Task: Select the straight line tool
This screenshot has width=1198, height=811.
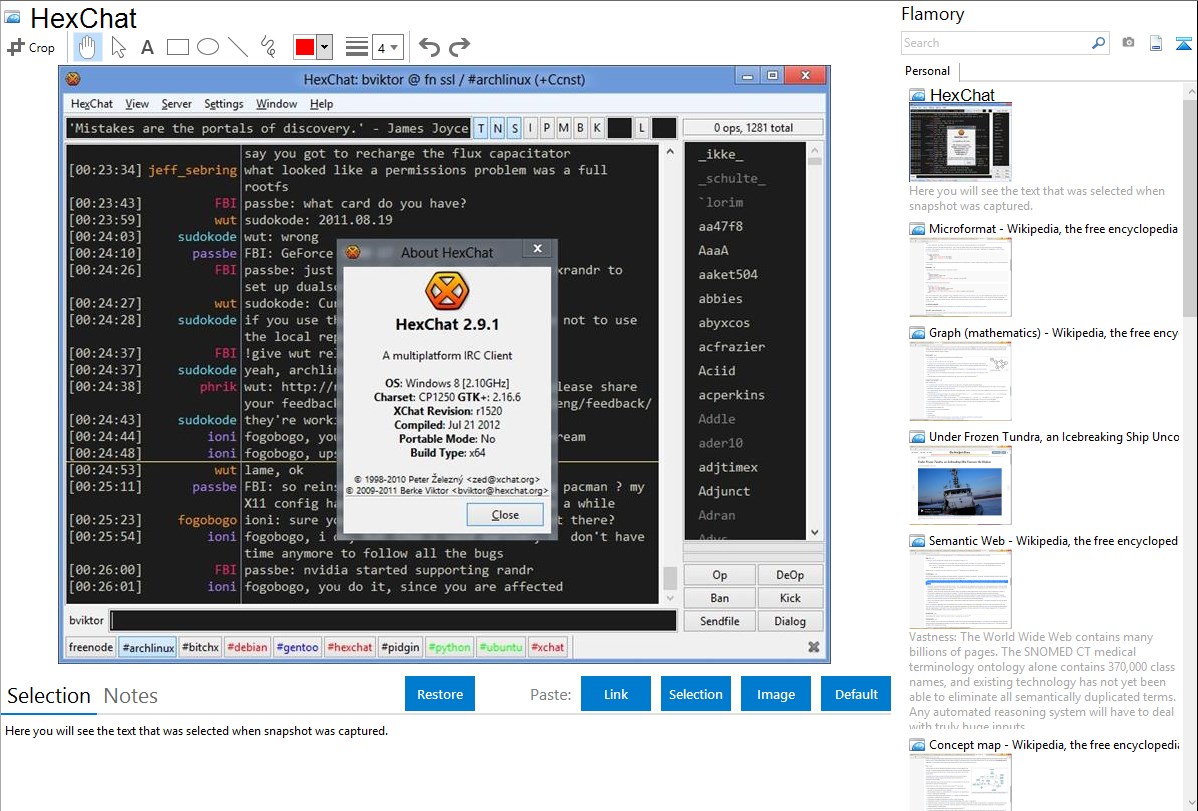Action: click(x=238, y=47)
